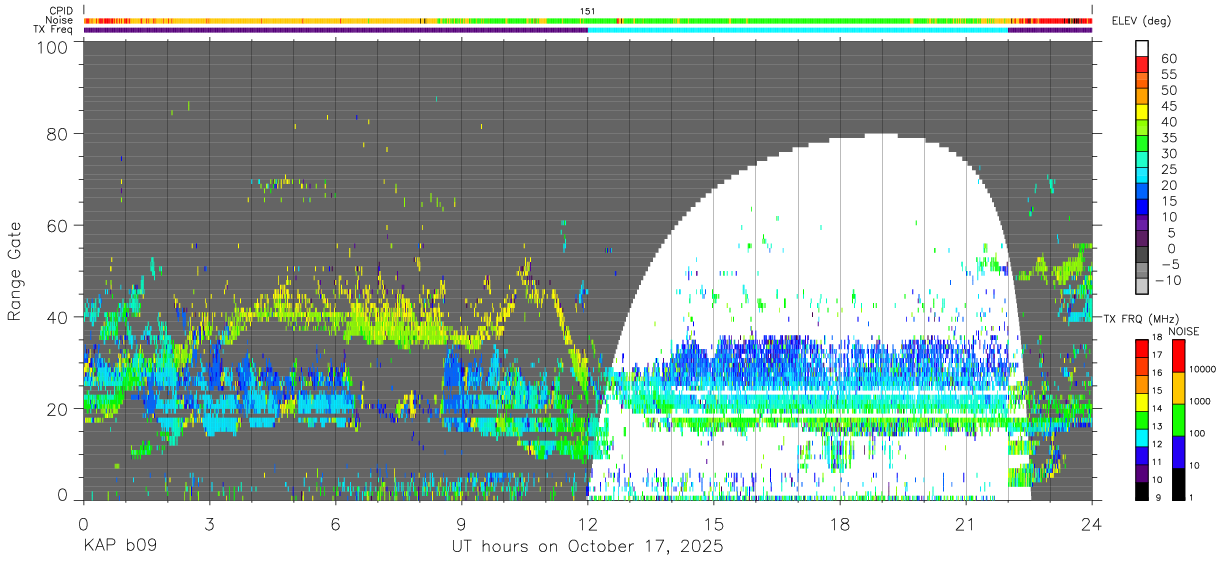Click the cyan section of the TX Freq strip
The image size is (1228, 567).
(x=797, y=30)
